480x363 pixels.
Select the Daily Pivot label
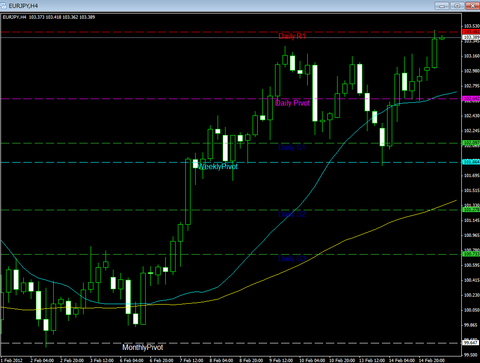[292, 103]
